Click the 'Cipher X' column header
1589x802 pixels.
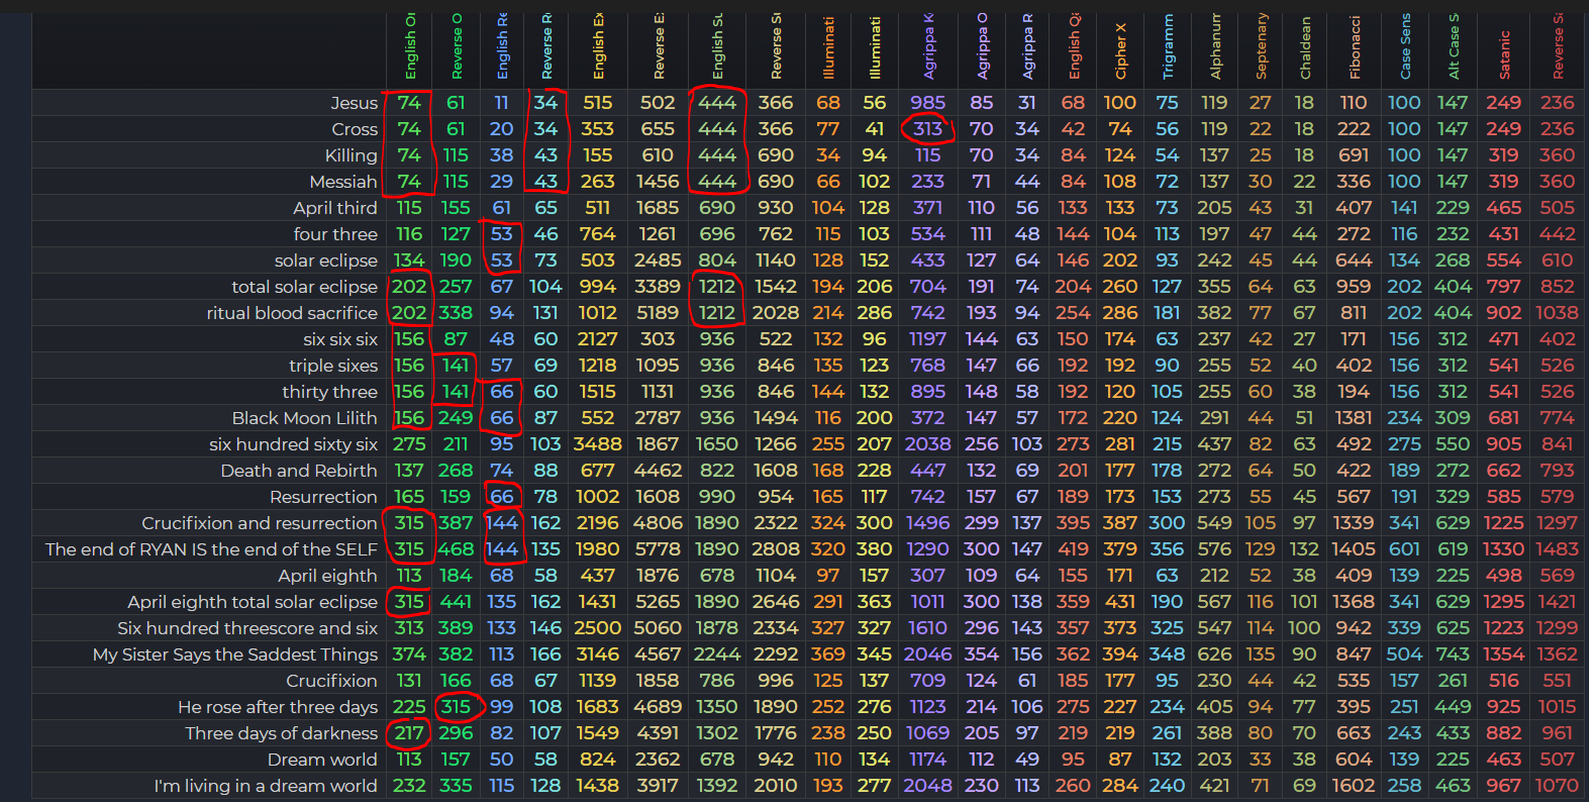pyautogui.click(x=1121, y=52)
